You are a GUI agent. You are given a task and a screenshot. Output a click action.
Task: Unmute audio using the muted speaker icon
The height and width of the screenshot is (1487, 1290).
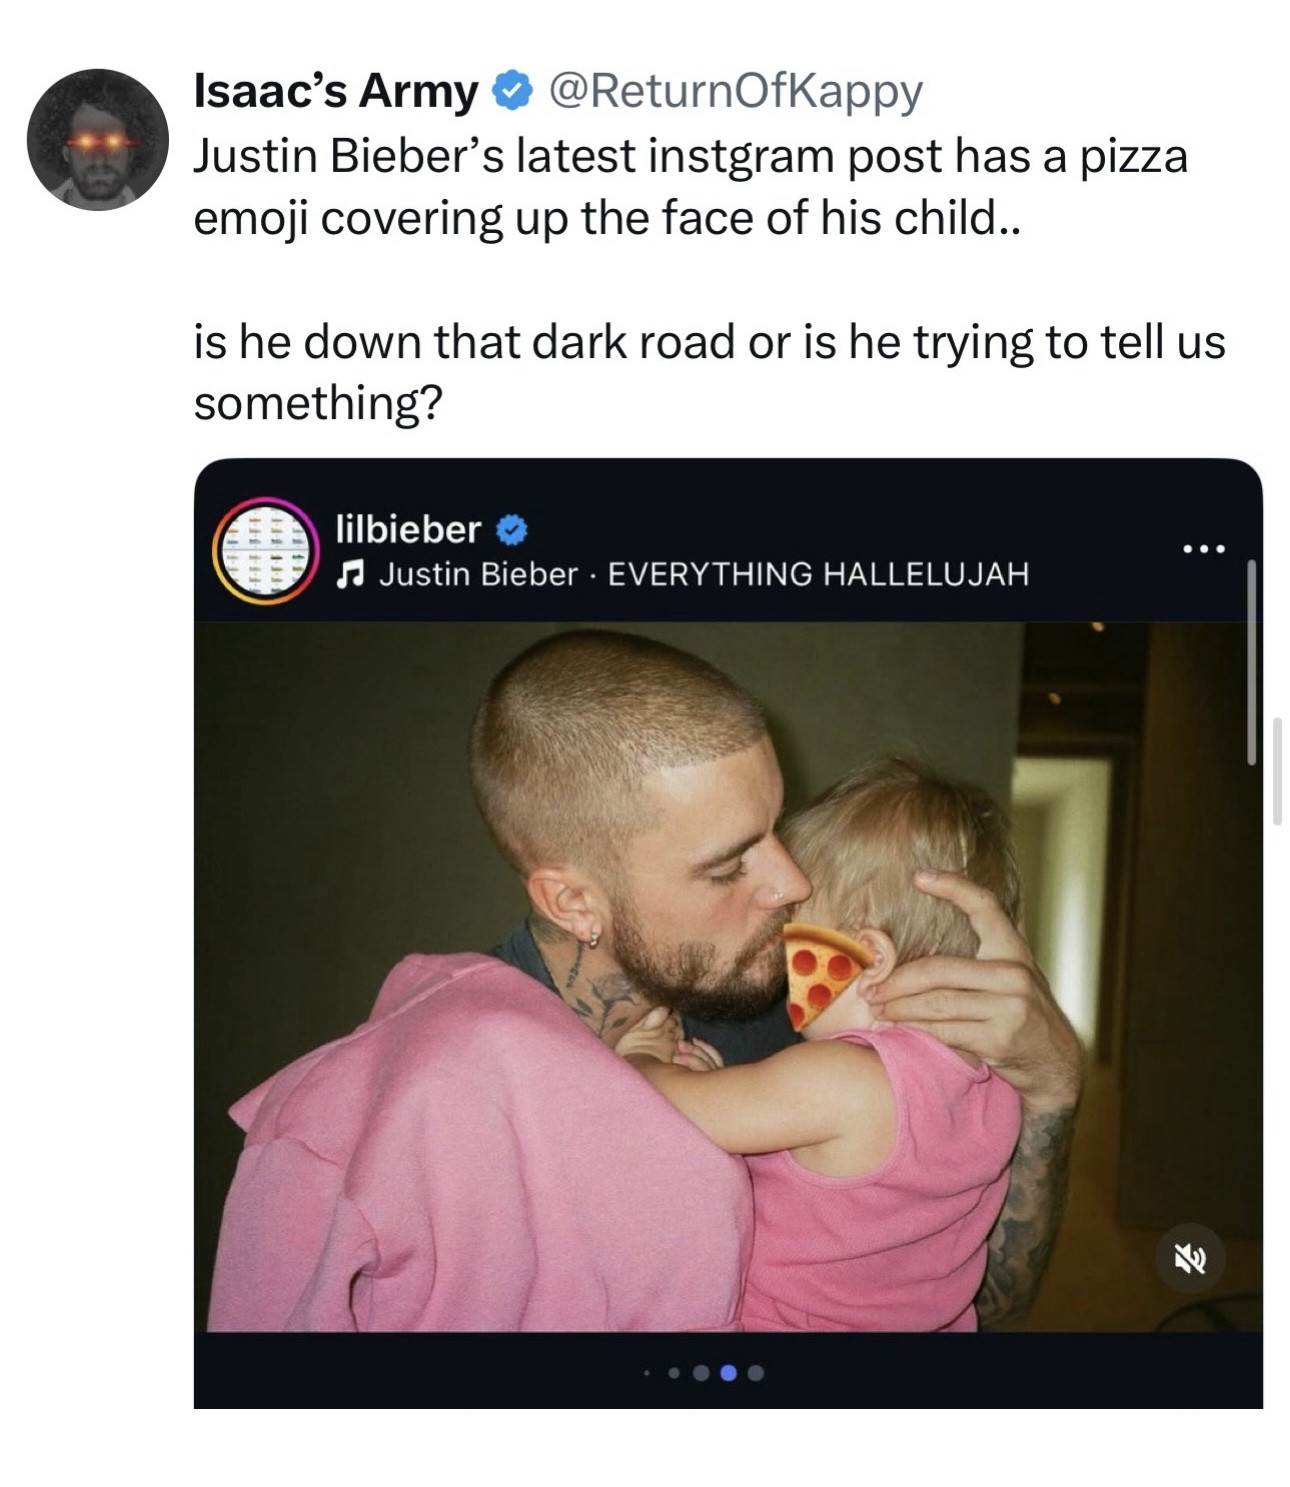point(1189,1260)
